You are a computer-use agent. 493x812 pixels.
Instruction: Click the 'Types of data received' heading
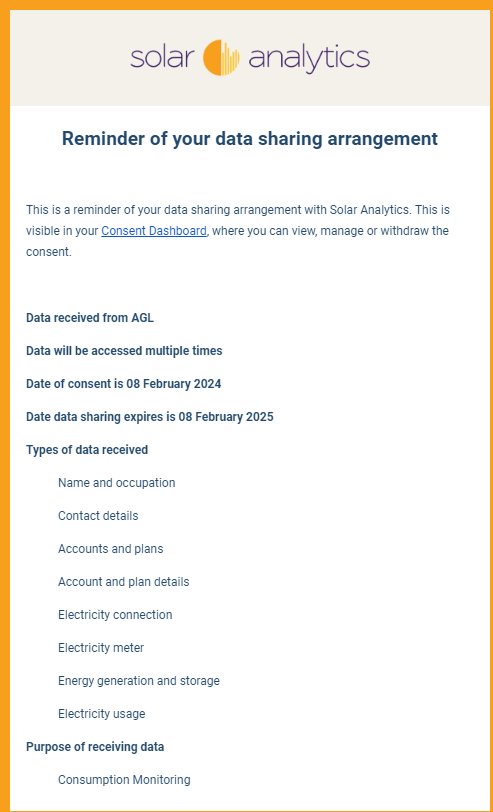point(87,450)
